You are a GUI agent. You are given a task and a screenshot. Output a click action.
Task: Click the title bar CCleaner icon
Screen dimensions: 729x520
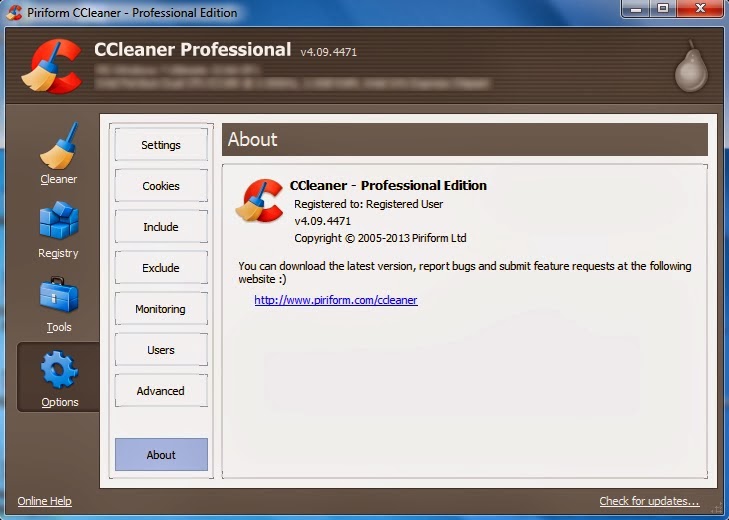pyautogui.click(x=14, y=13)
